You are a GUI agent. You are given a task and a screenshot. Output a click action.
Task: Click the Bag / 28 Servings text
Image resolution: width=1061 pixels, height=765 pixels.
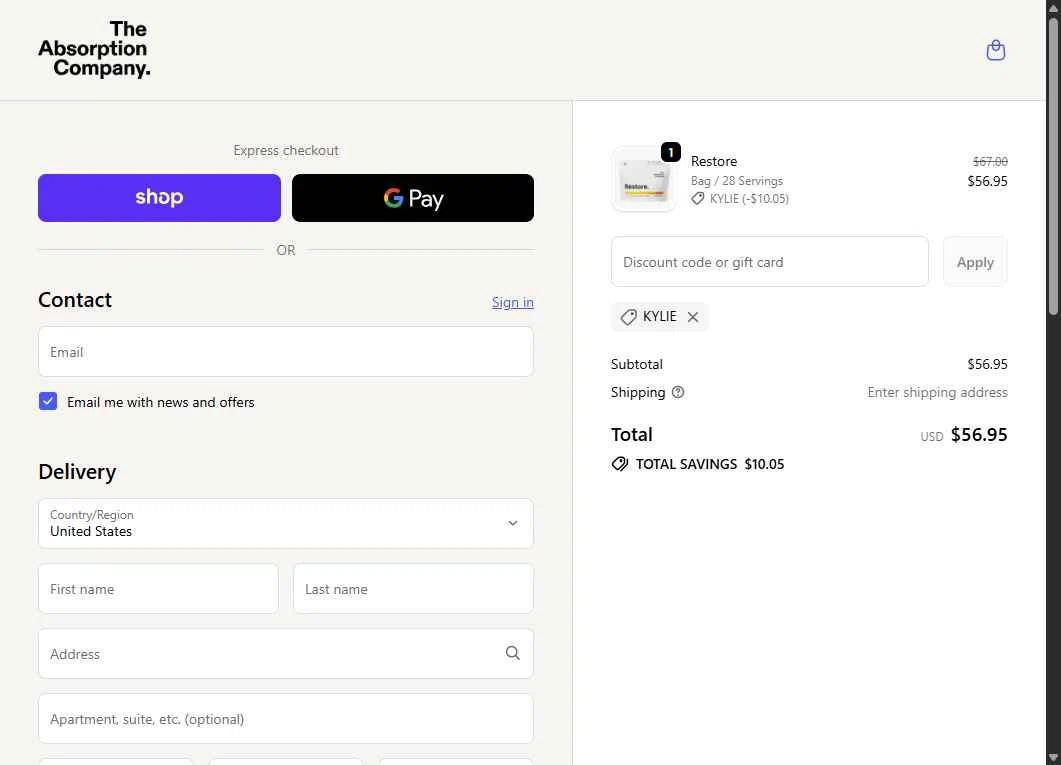pyautogui.click(x=736, y=181)
